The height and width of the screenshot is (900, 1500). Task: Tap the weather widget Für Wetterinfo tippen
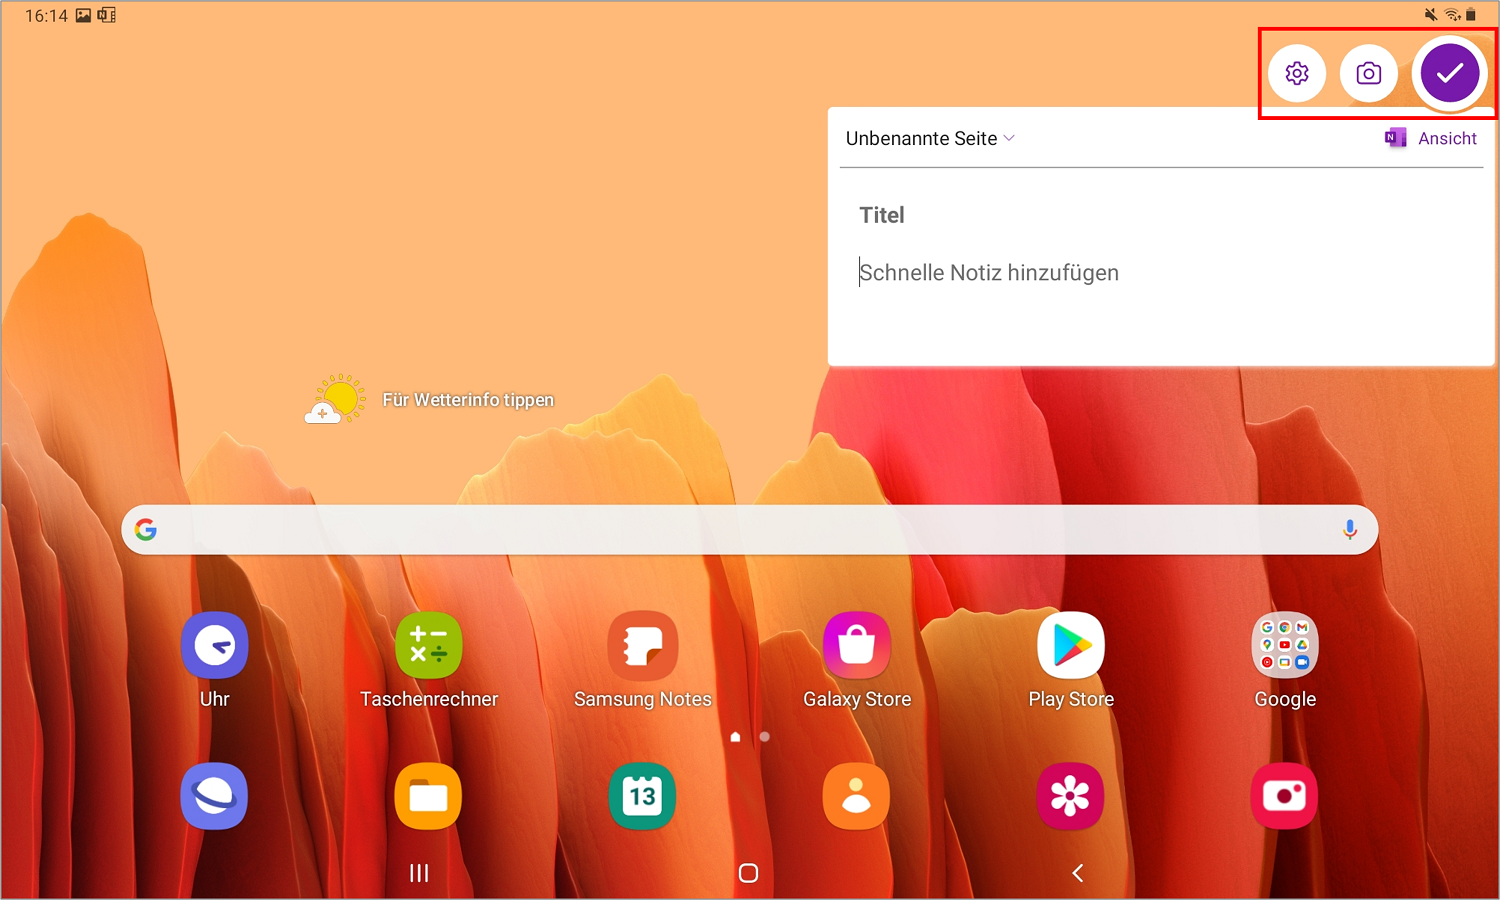(x=430, y=400)
